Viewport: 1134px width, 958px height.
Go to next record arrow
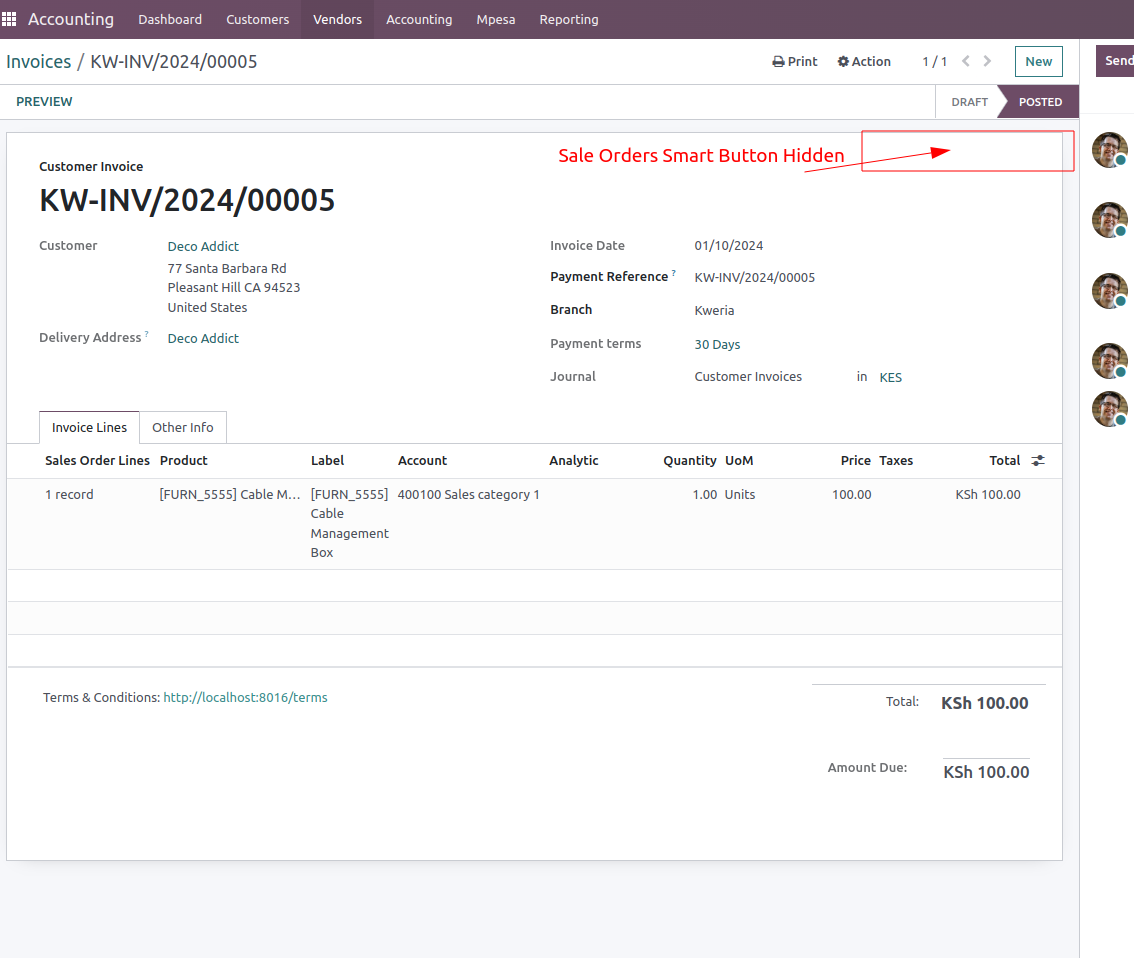click(x=988, y=62)
